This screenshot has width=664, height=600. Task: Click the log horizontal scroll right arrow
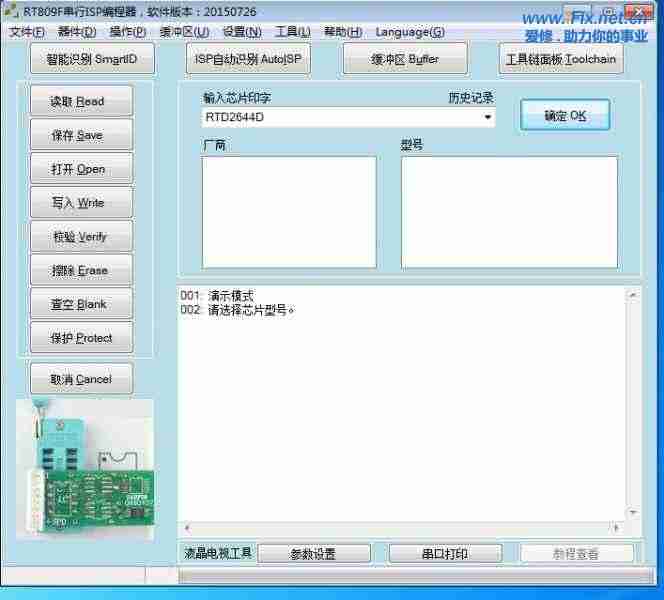click(x=616, y=528)
